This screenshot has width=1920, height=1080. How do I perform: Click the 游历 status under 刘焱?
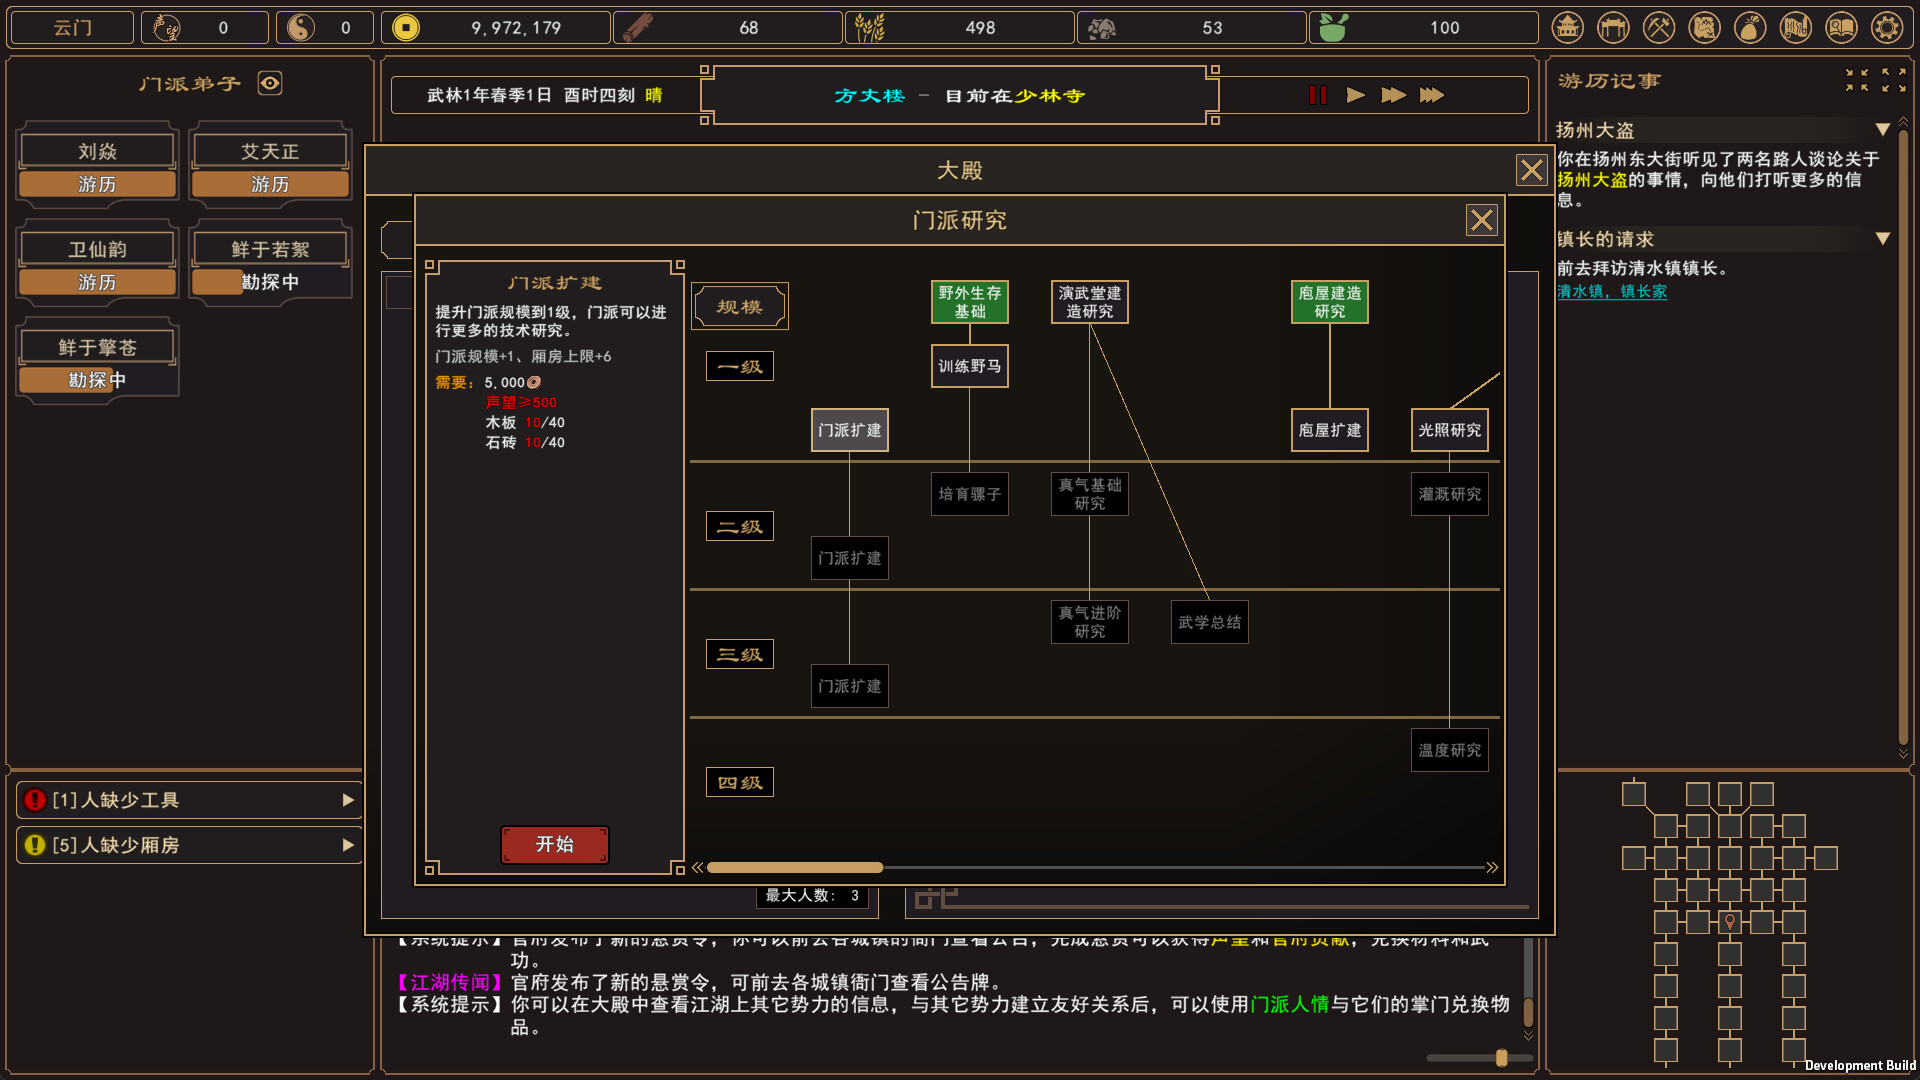pyautogui.click(x=96, y=184)
